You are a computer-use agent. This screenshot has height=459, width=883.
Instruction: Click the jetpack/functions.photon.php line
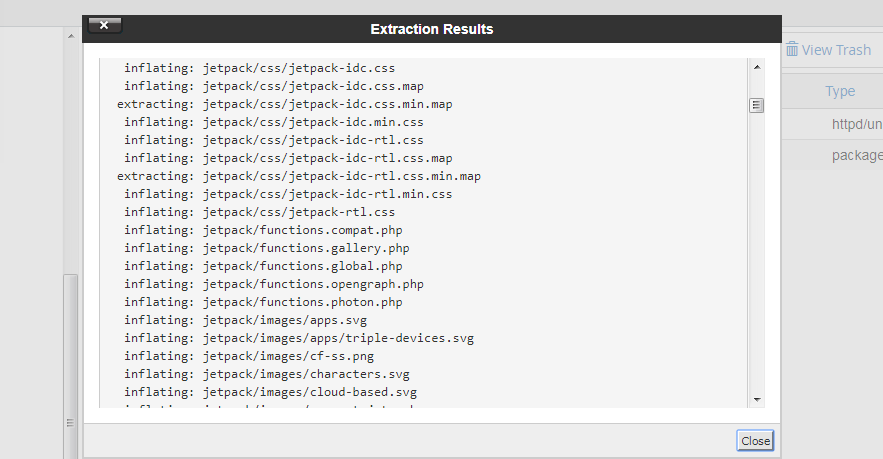point(302,302)
